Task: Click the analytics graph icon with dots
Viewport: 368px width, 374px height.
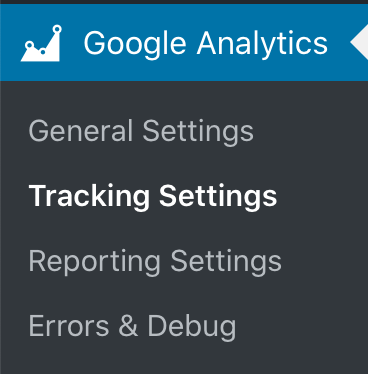Action: point(41,43)
